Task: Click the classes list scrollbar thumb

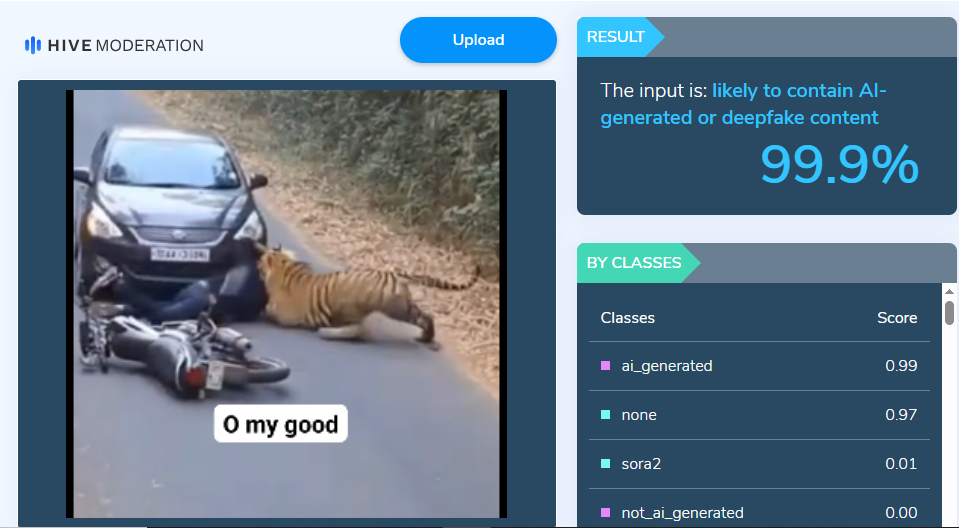Action: [949, 312]
